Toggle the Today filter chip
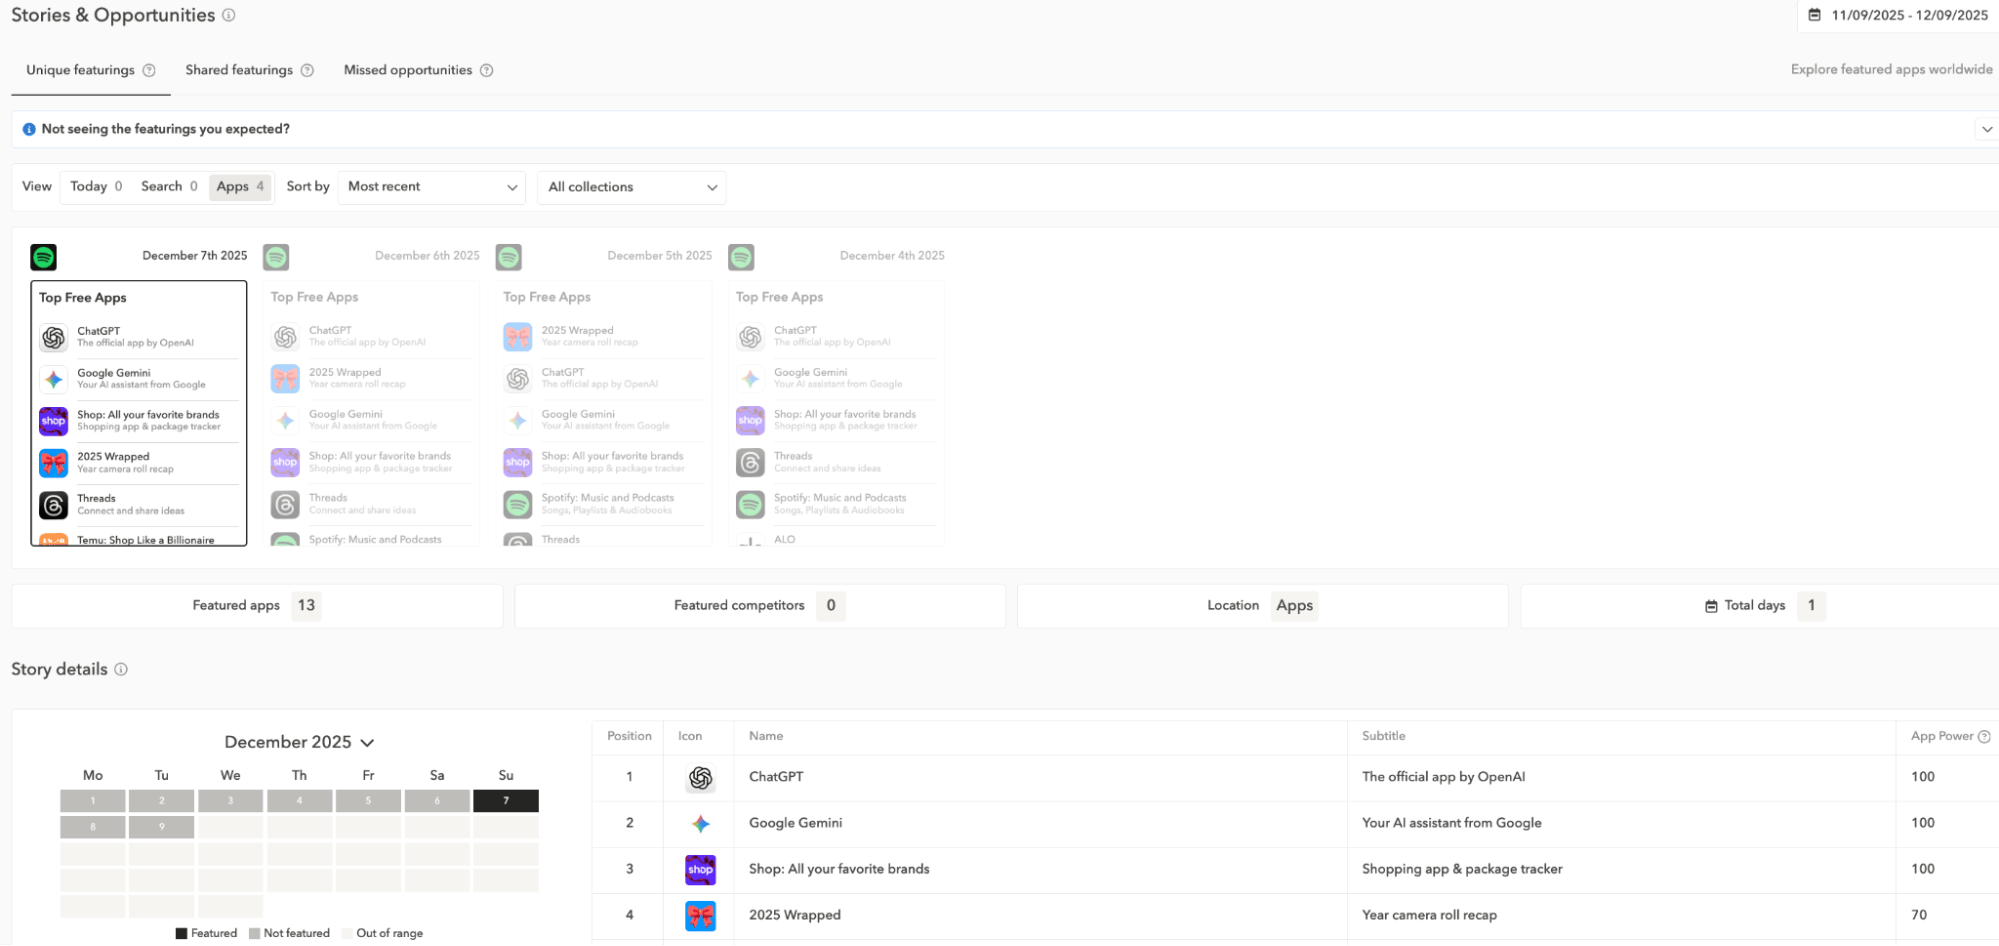This screenshot has width=1999, height=946. click(x=95, y=186)
